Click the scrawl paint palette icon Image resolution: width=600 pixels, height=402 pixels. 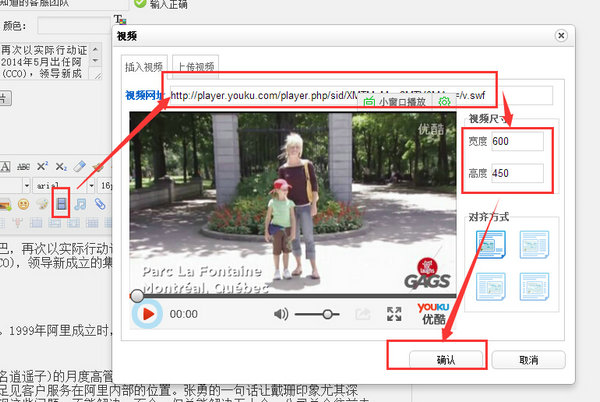tap(42, 204)
